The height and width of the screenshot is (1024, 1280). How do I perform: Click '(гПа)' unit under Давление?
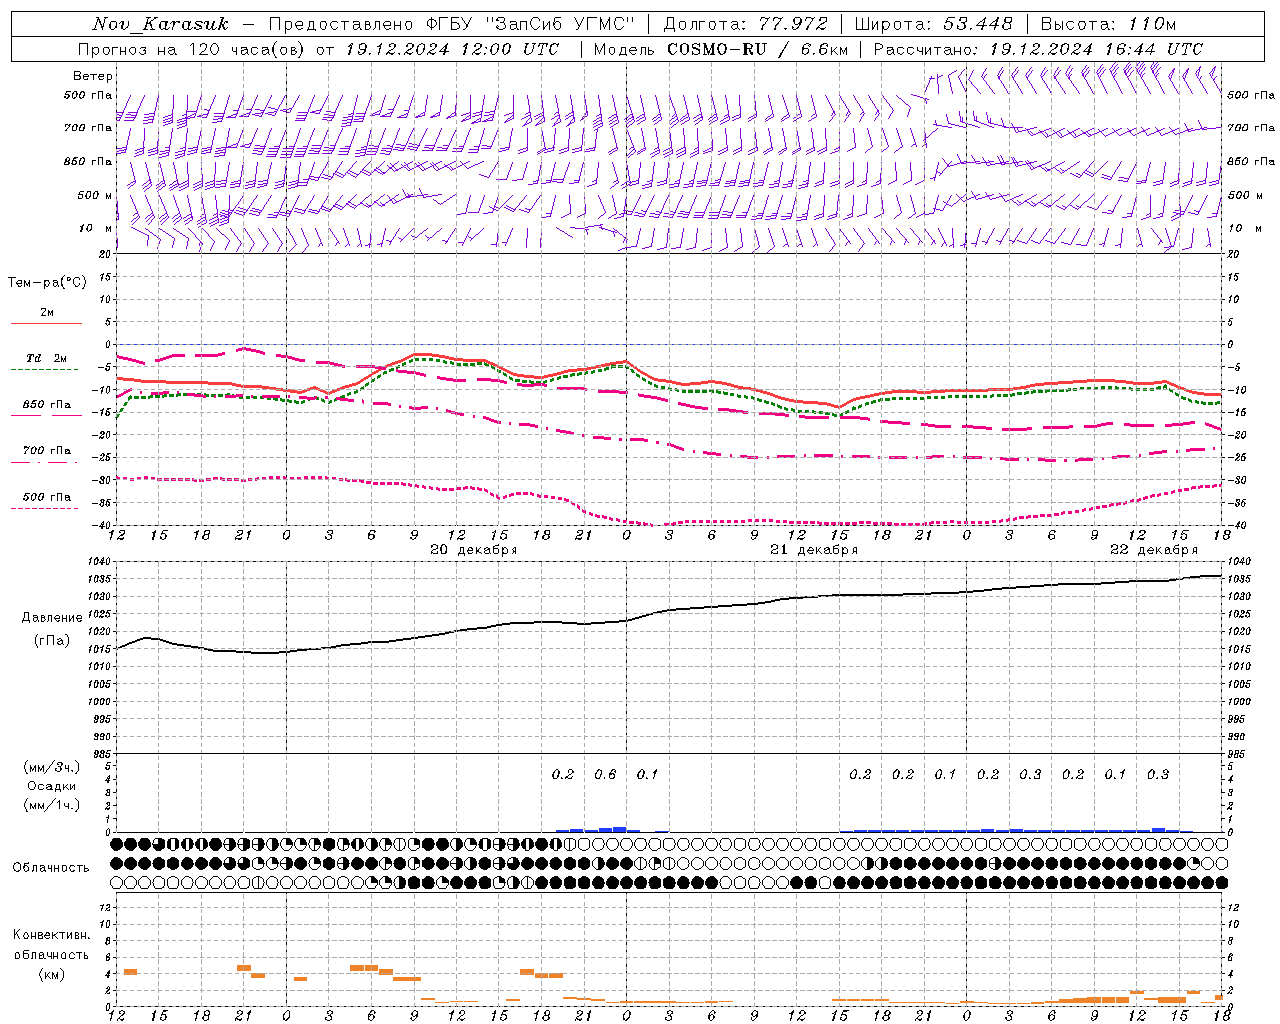[52, 641]
